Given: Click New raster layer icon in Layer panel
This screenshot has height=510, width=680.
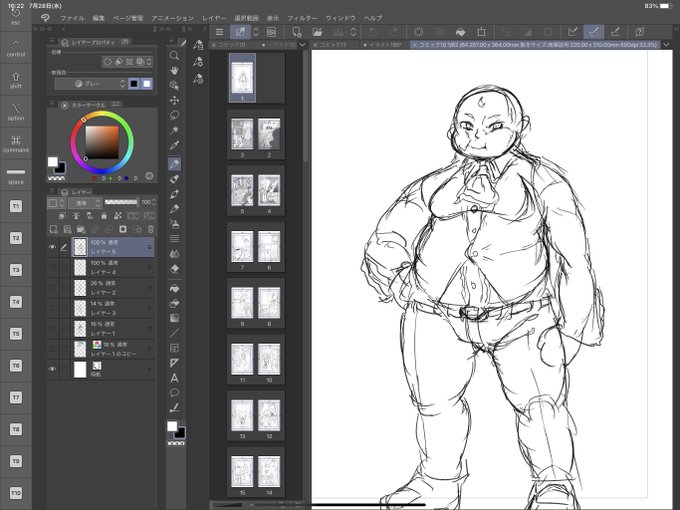Looking at the screenshot, I should pyautogui.click(x=53, y=229).
